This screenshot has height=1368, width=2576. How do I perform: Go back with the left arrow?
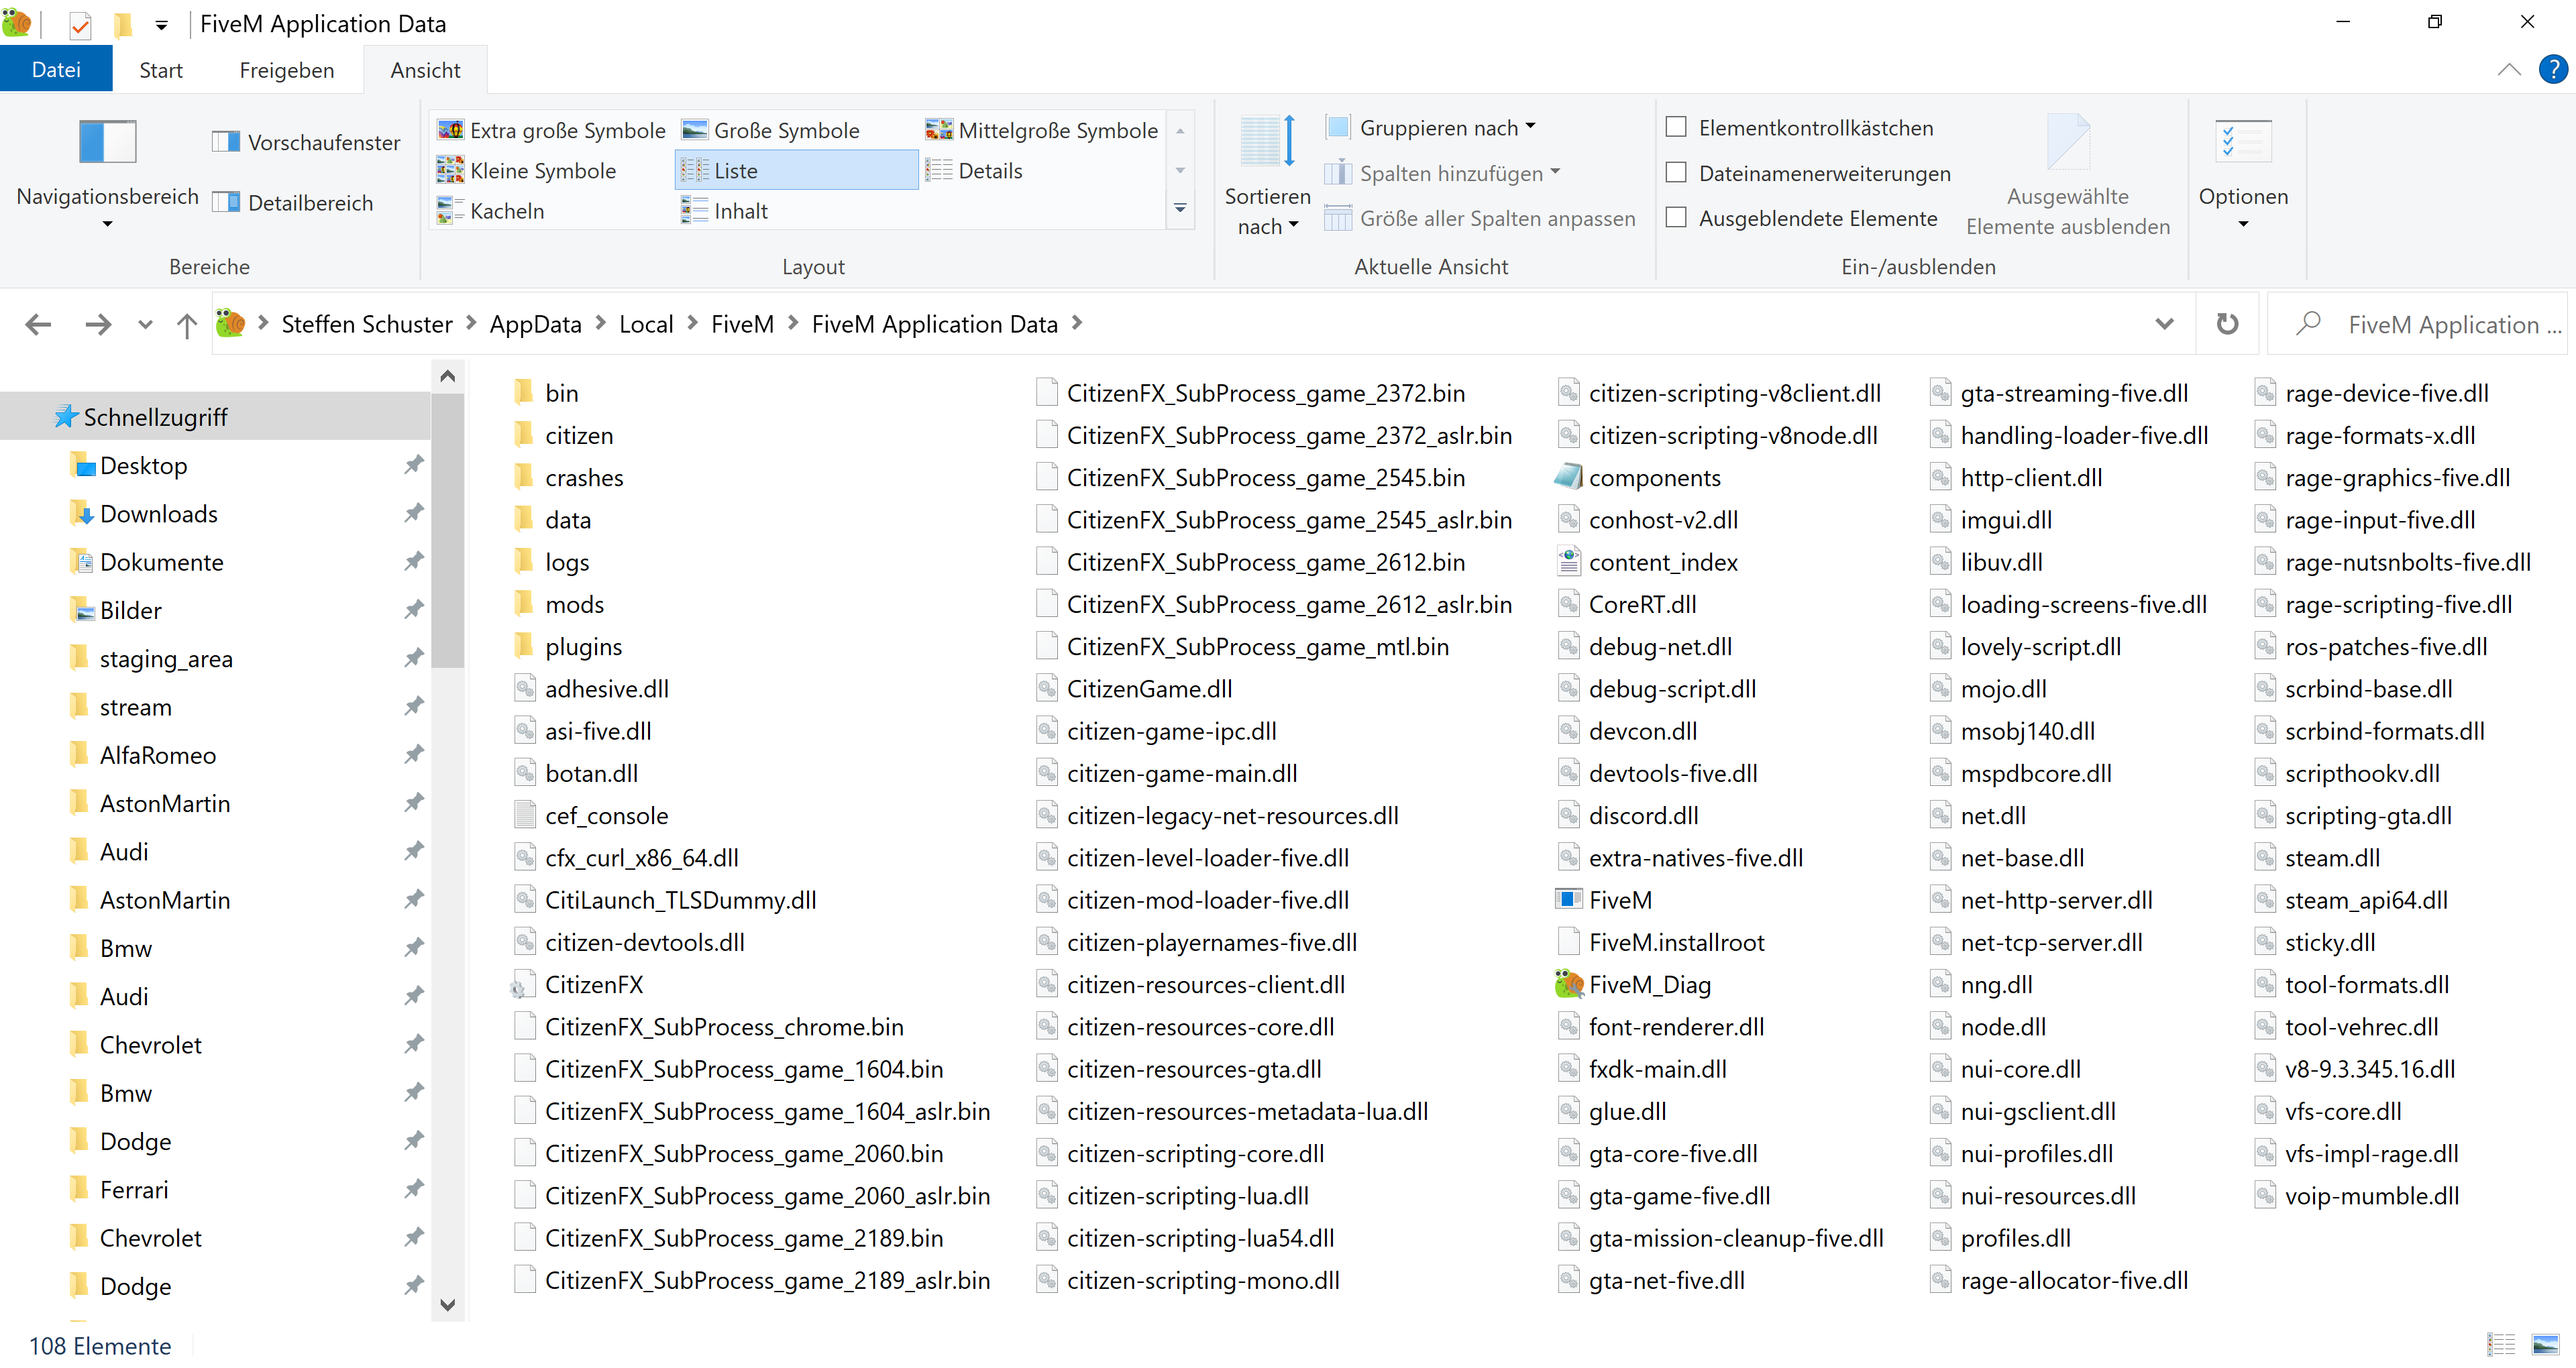(38, 324)
